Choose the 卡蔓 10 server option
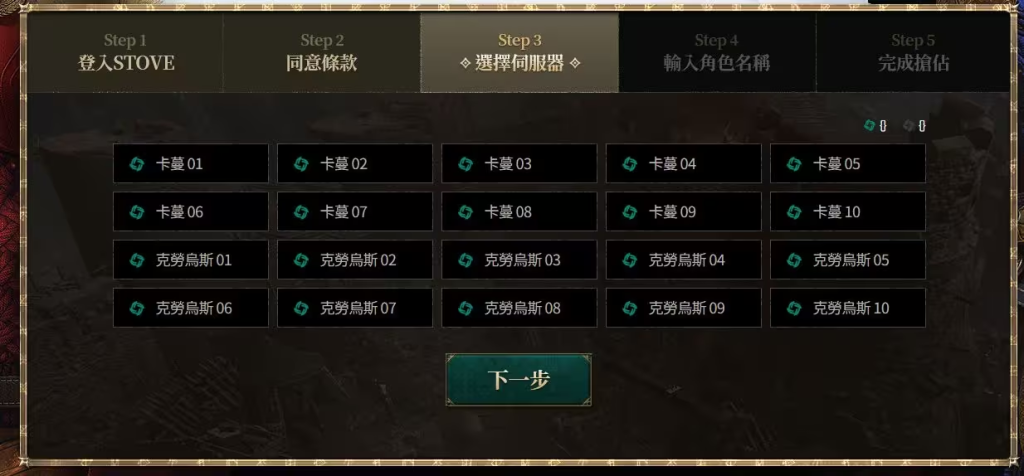Image resolution: width=1024 pixels, height=476 pixels. (x=848, y=212)
